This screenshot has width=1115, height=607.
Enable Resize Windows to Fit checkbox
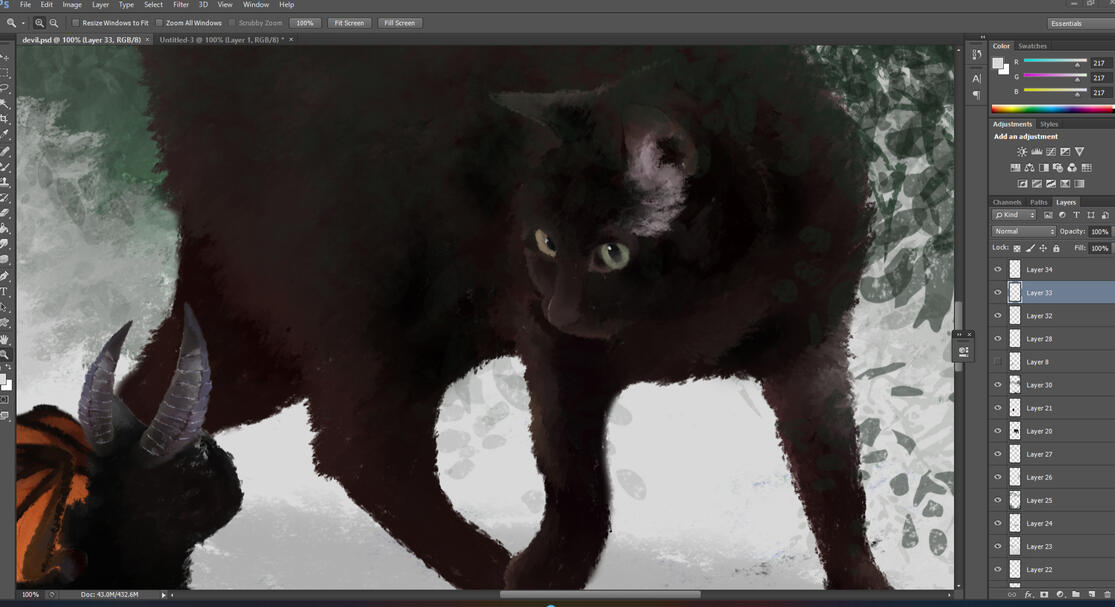77,23
